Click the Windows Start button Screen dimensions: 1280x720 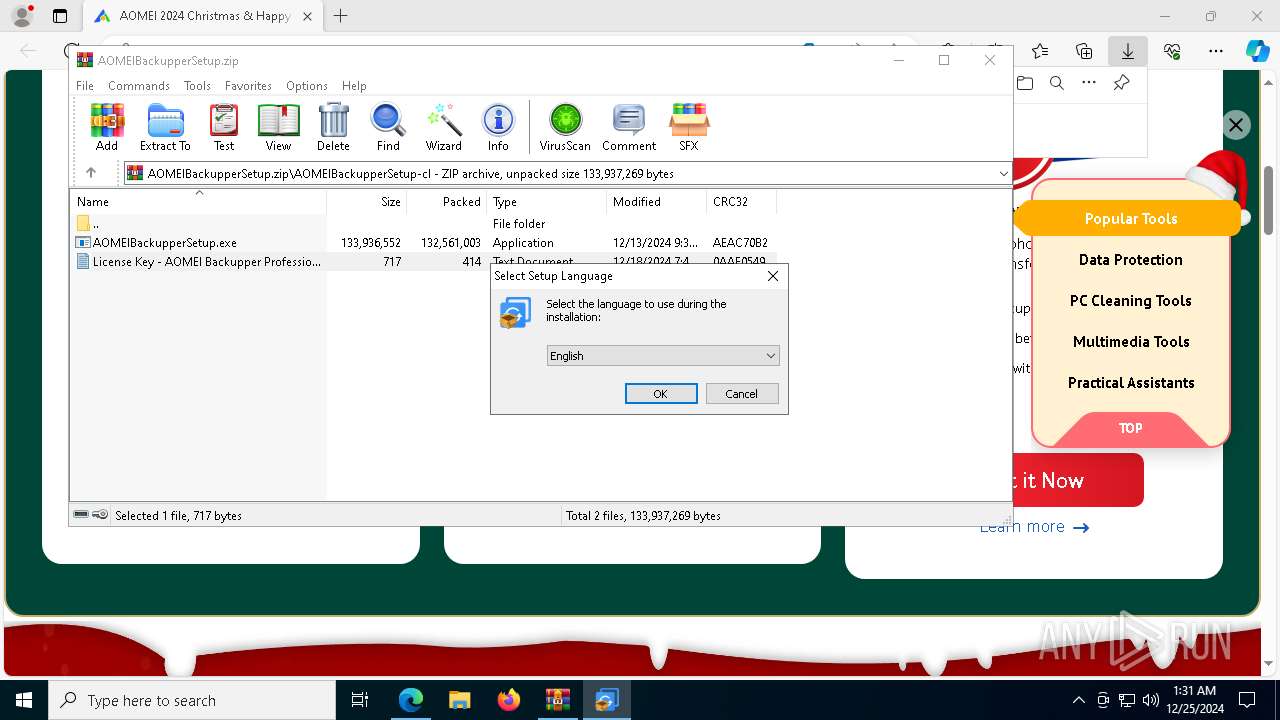(x=24, y=700)
